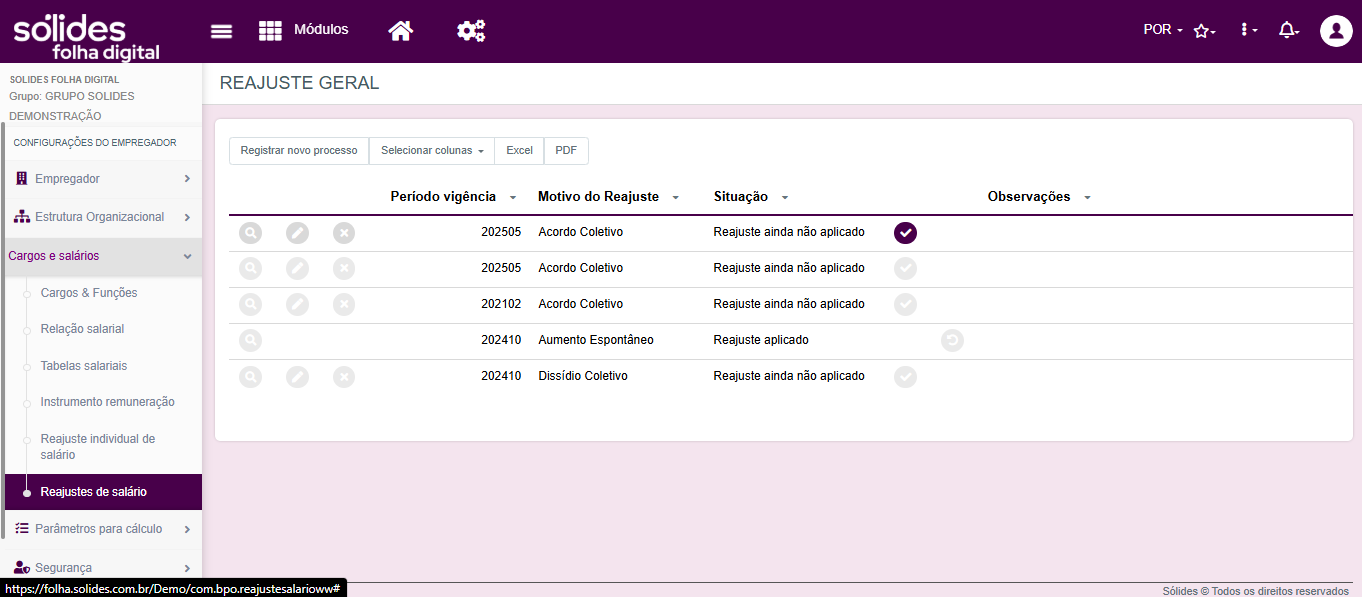Click the pencil icon on the first 202505 row
This screenshot has height=597, width=1362.
click(x=297, y=233)
